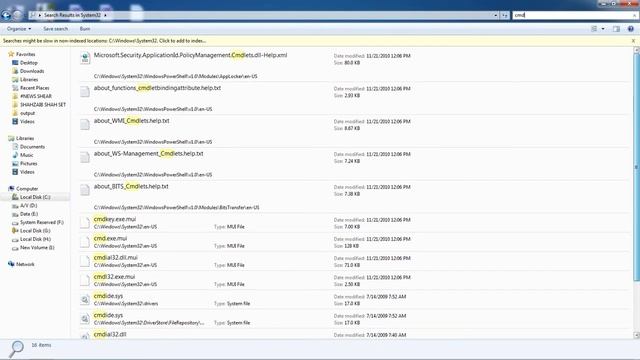Select about_functions_cmdletbindingattribute.help.txt name

(x=157, y=88)
